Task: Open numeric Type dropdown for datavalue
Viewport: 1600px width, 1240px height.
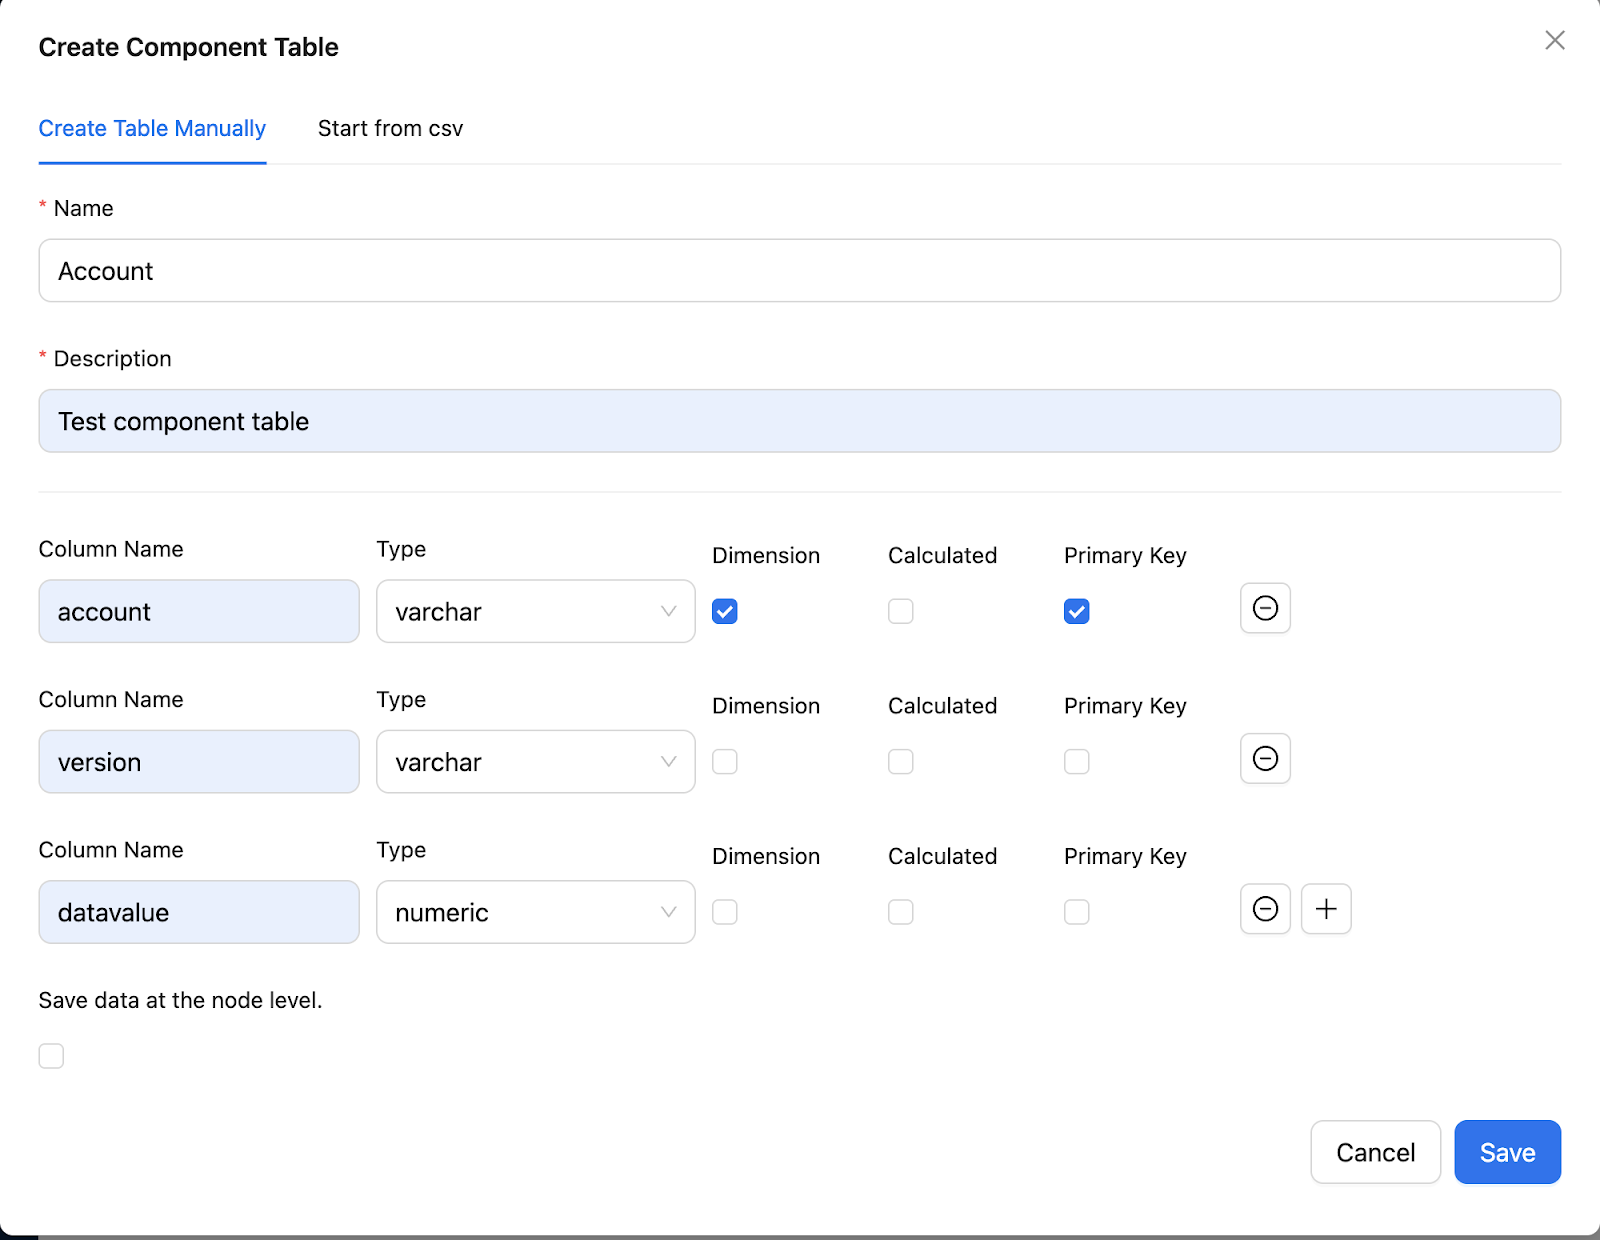Action: point(536,912)
